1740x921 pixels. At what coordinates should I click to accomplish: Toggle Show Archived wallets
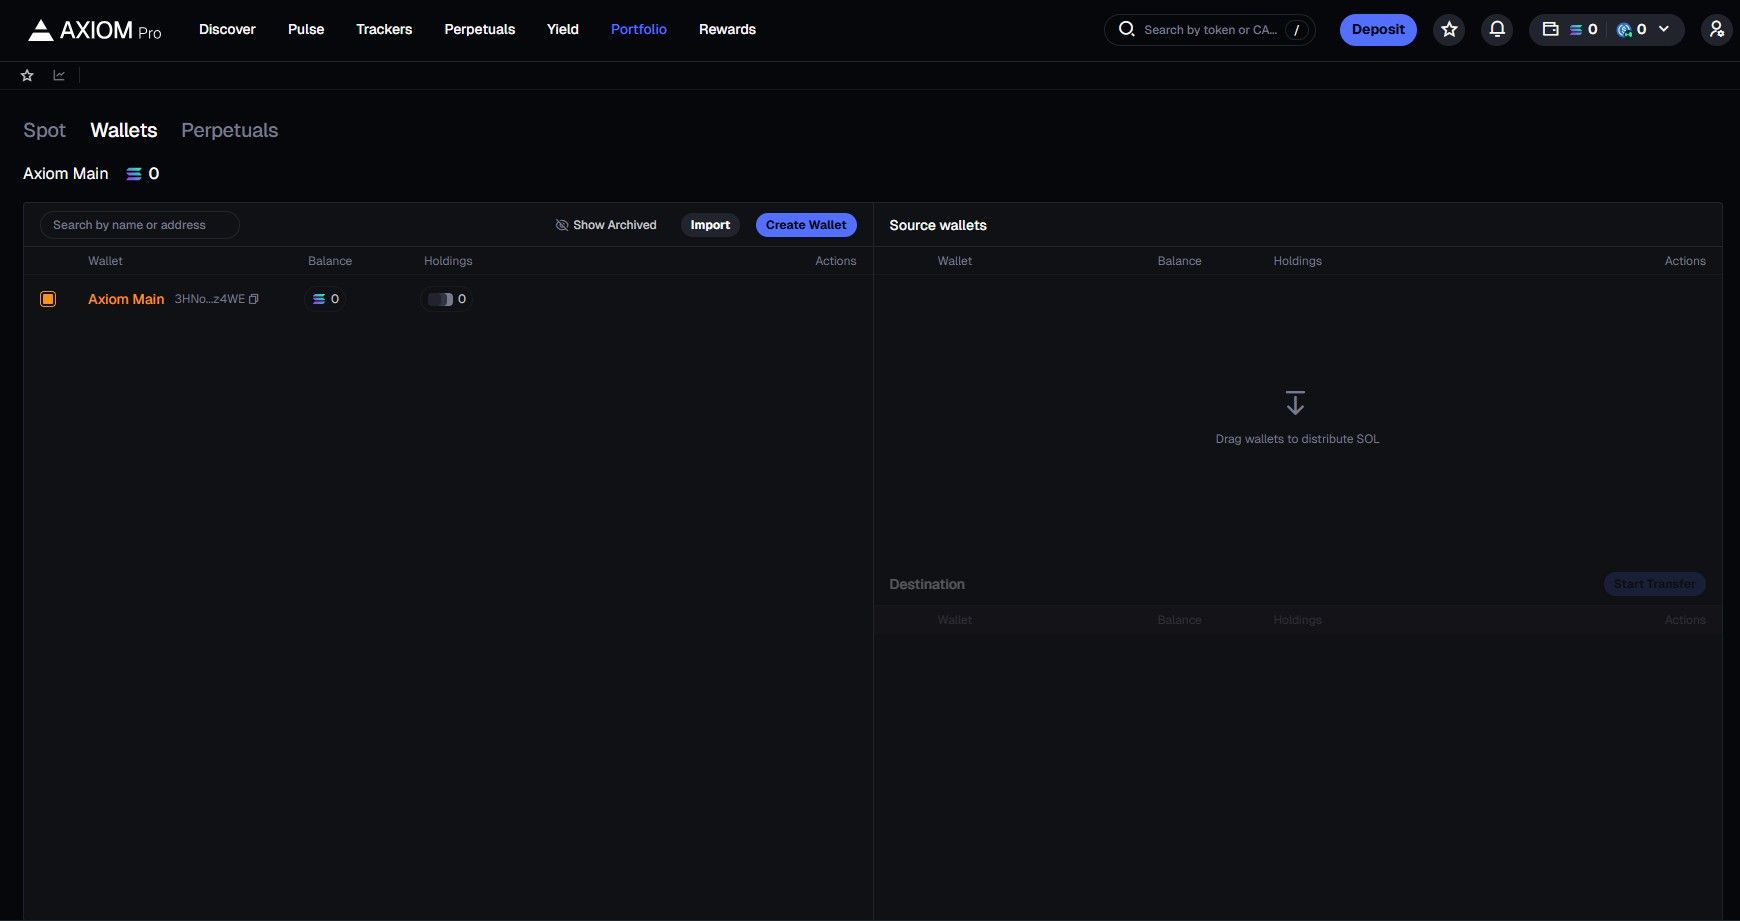(x=606, y=225)
